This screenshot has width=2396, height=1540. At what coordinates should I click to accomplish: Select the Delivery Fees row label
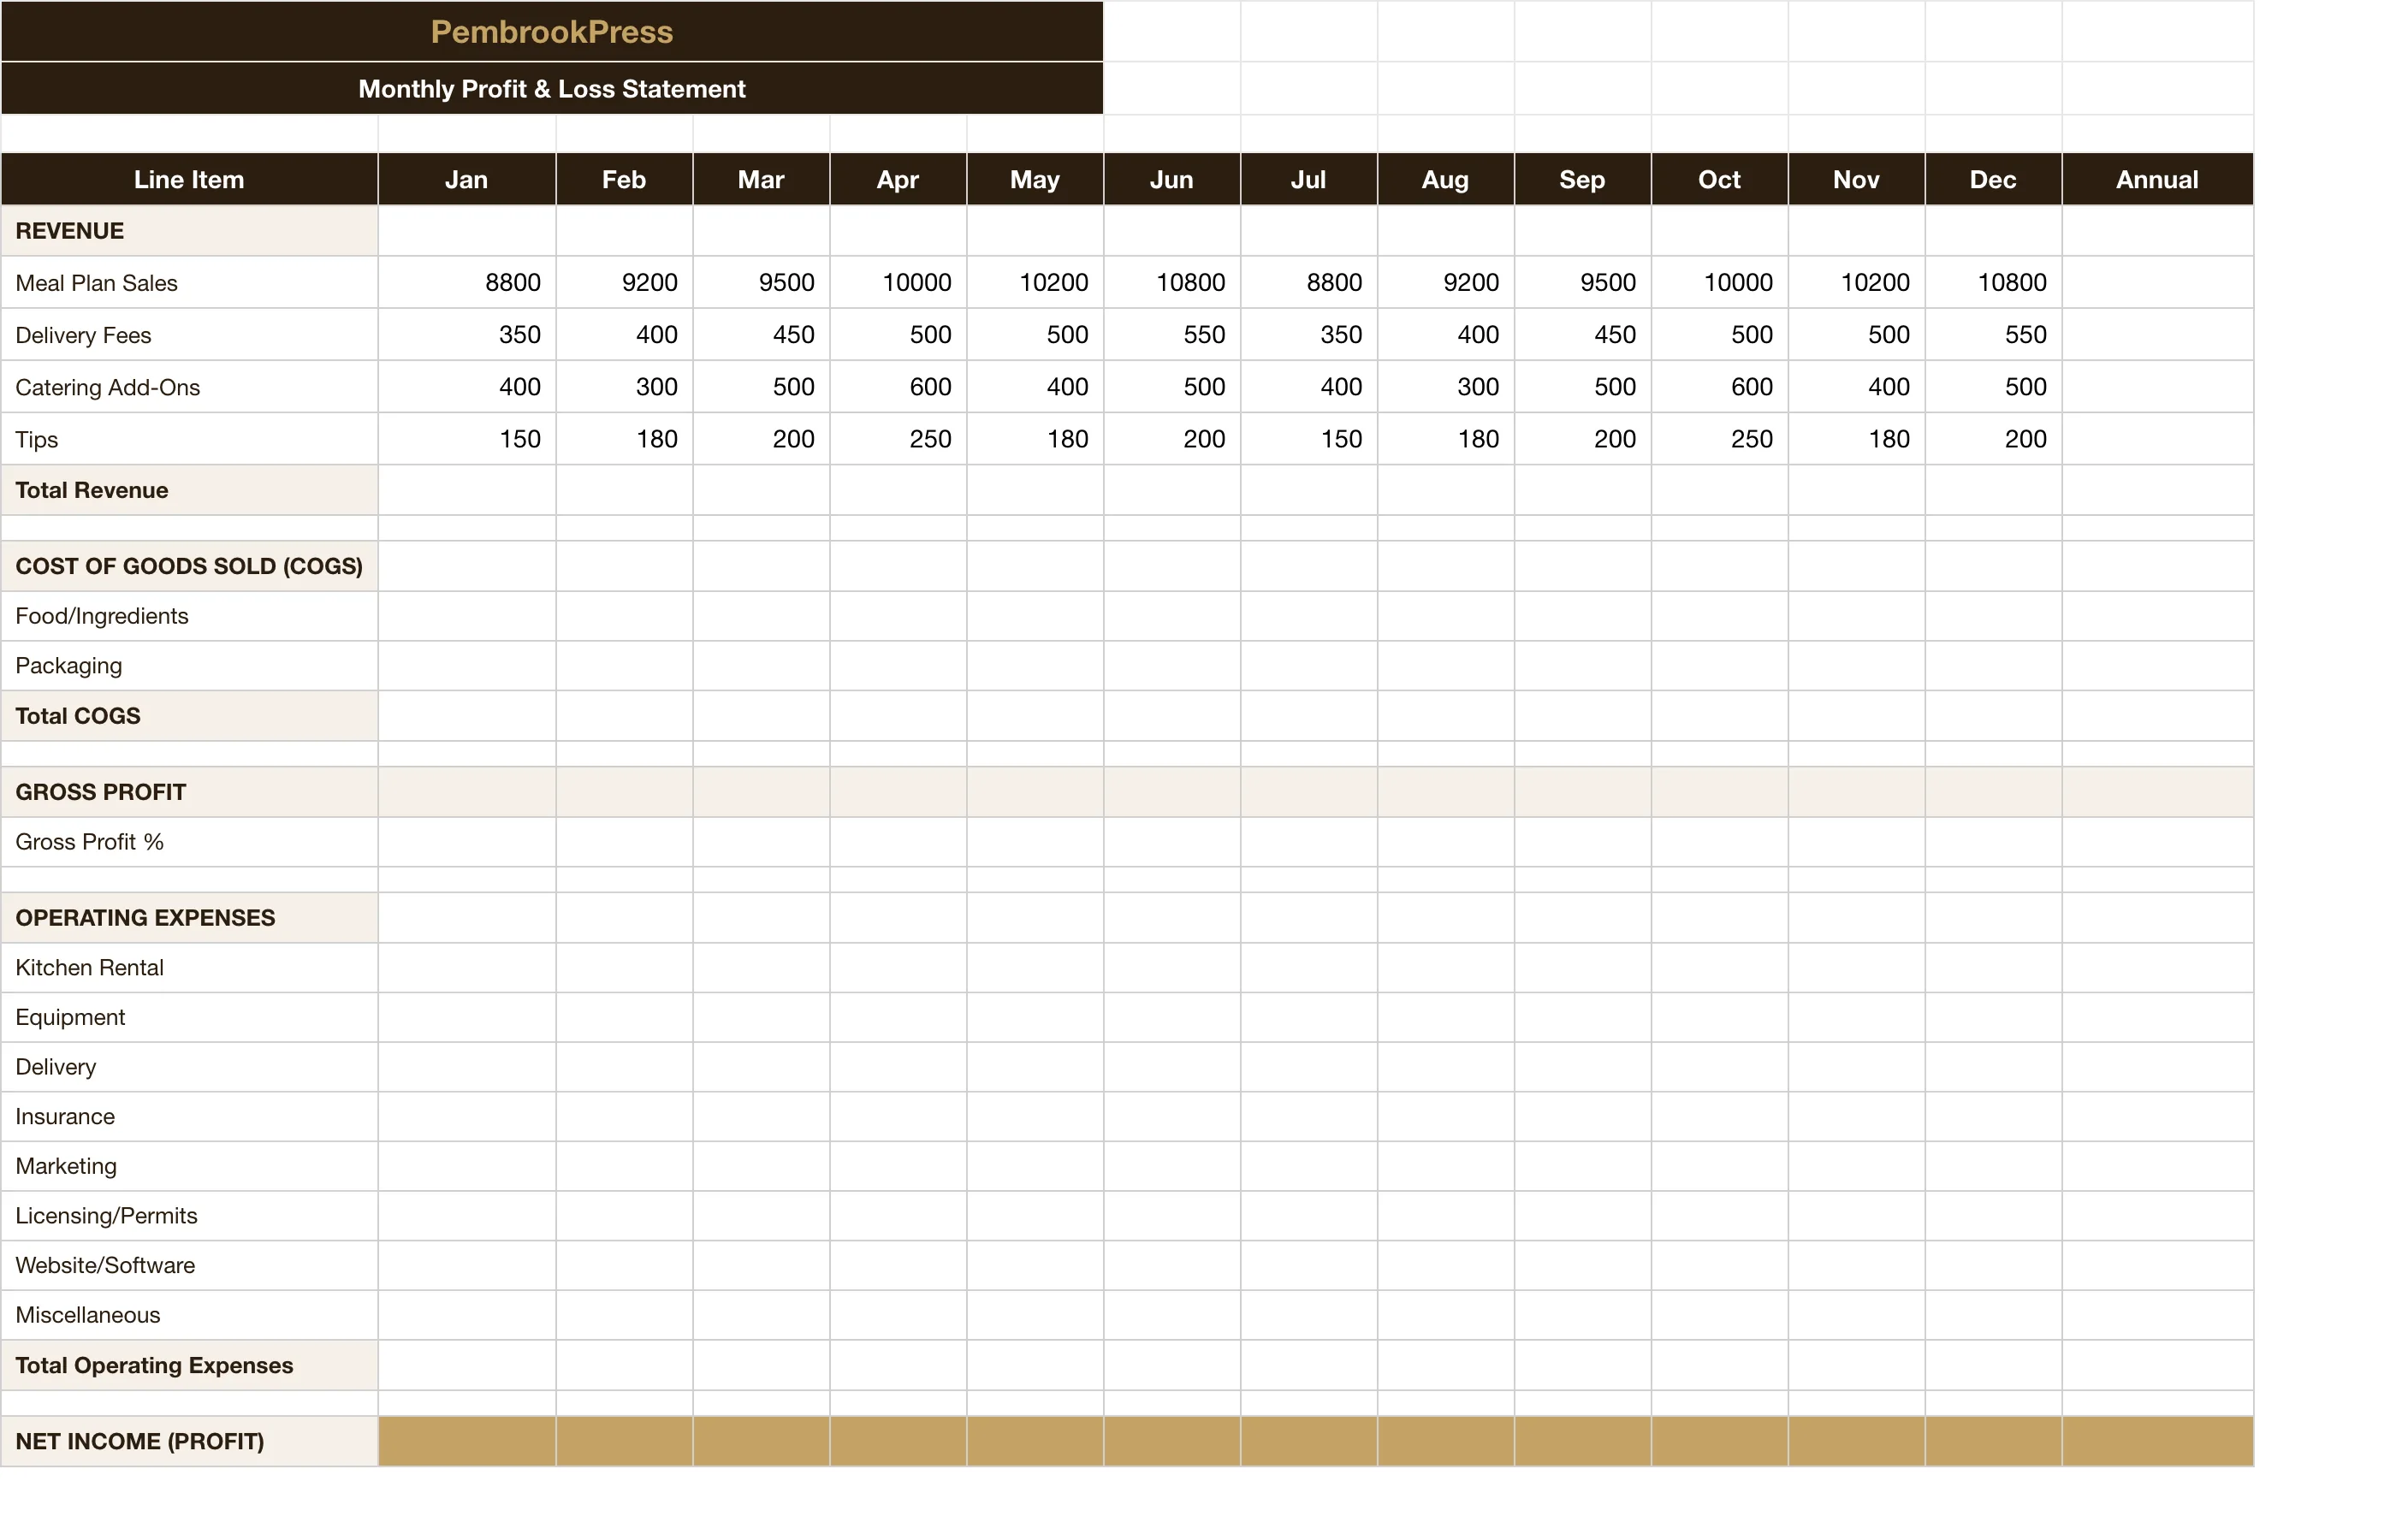189,335
